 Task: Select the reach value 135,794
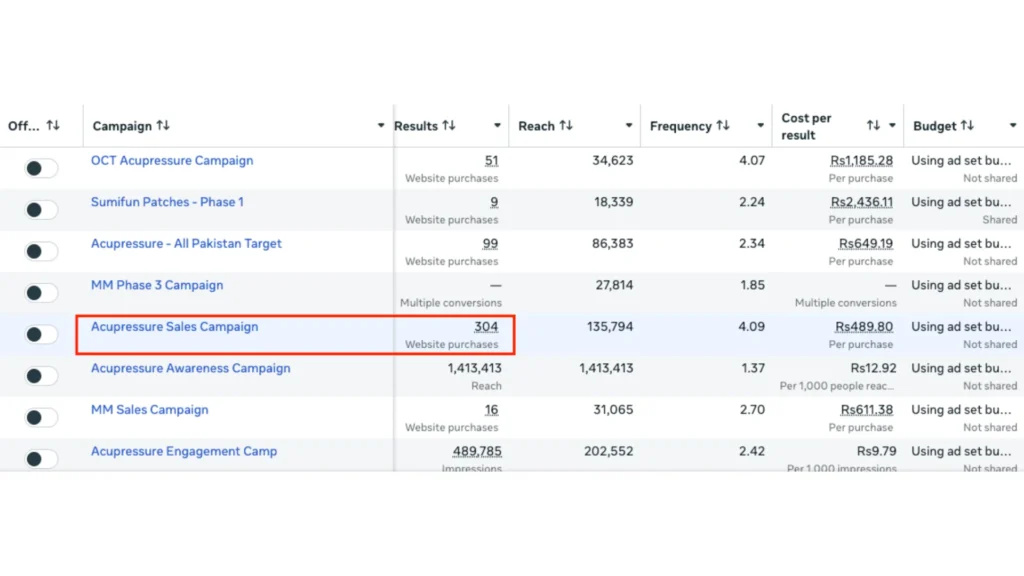pyautogui.click(x=610, y=327)
